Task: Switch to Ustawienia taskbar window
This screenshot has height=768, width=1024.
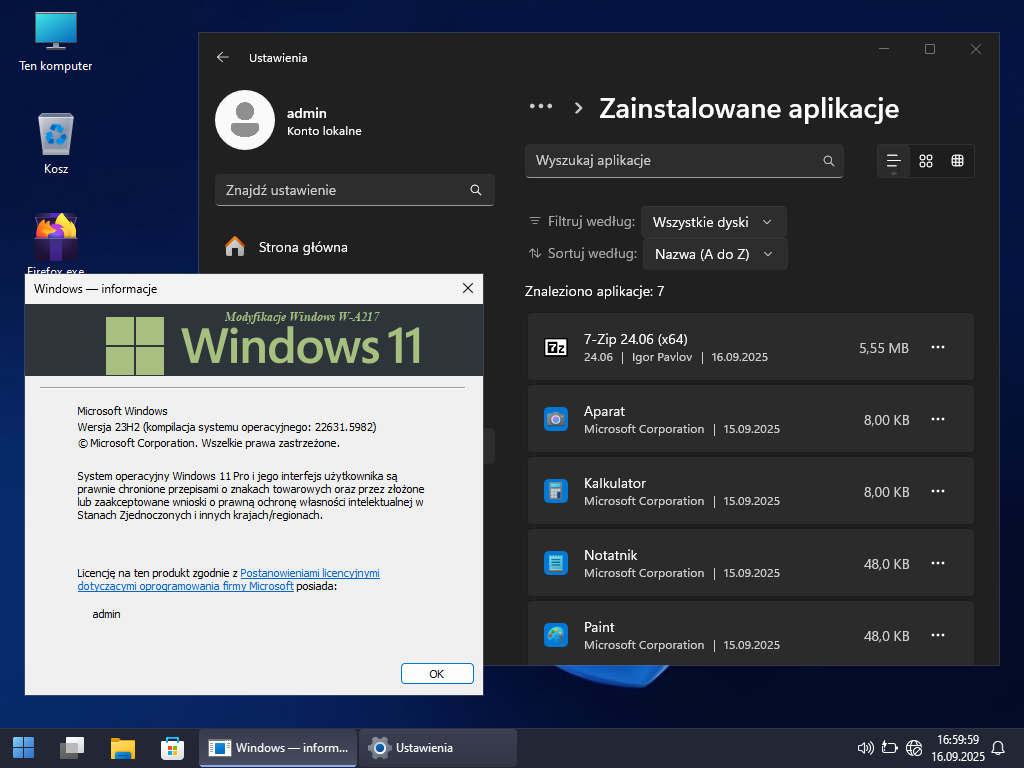Action: pyautogui.click(x=437, y=747)
